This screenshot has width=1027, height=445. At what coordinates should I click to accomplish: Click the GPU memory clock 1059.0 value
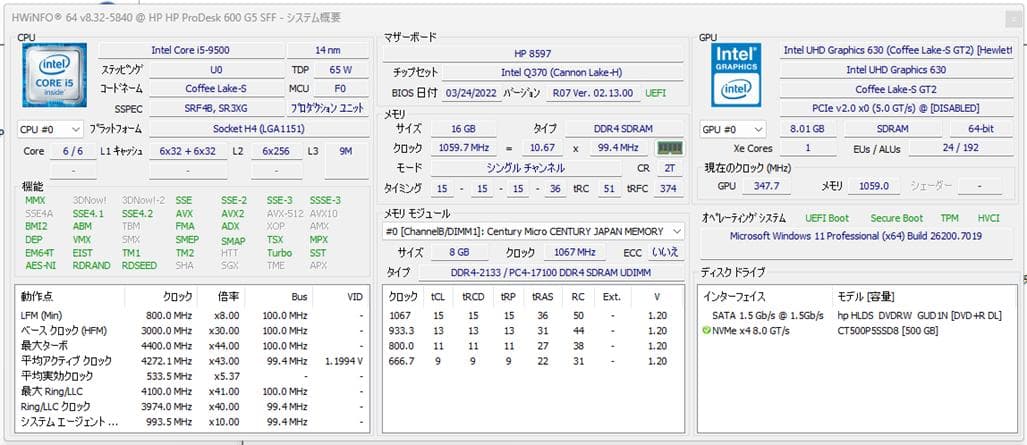click(x=874, y=186)
